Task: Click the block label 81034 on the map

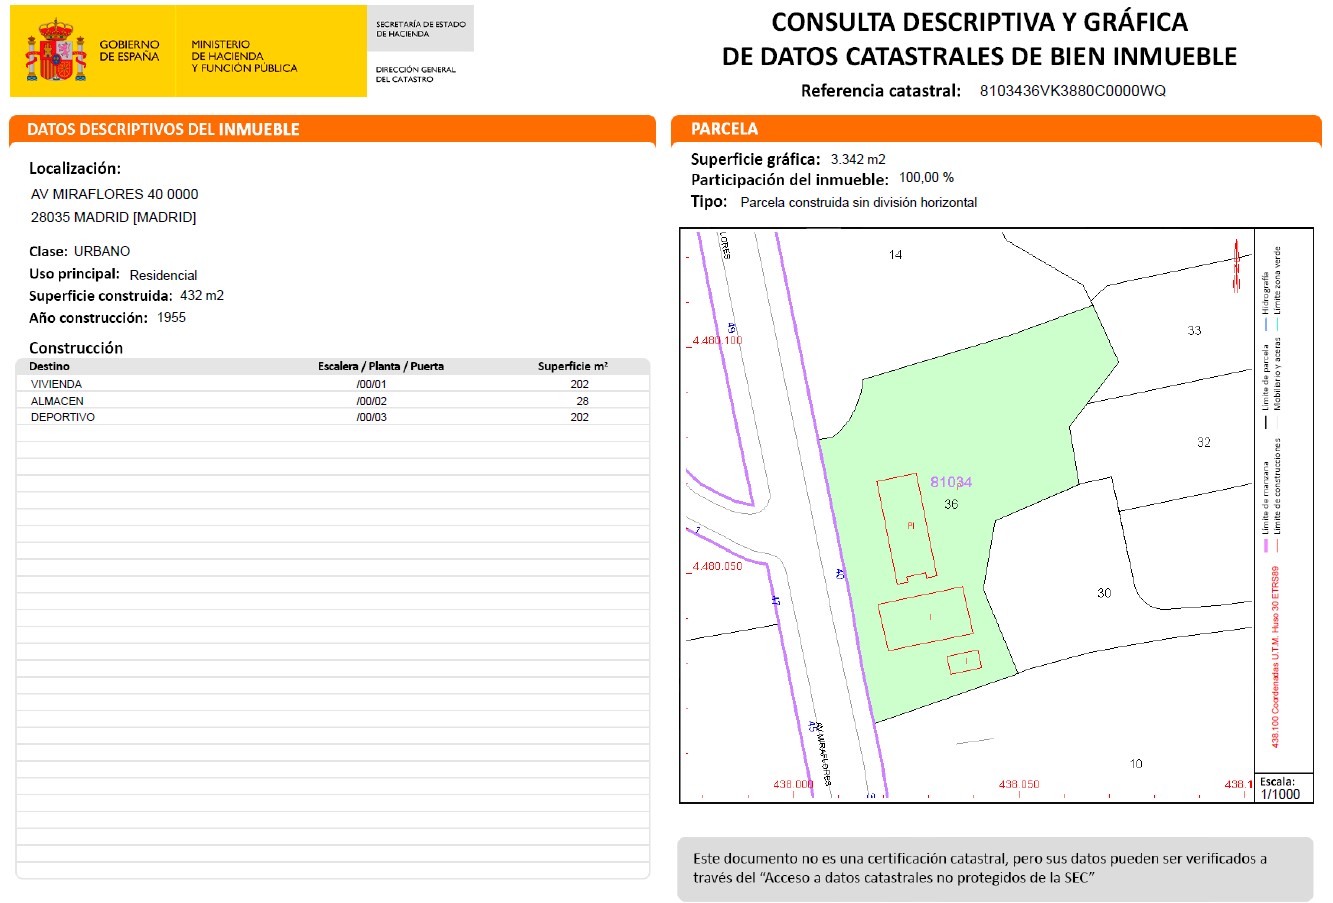Action: click(951, 482)
